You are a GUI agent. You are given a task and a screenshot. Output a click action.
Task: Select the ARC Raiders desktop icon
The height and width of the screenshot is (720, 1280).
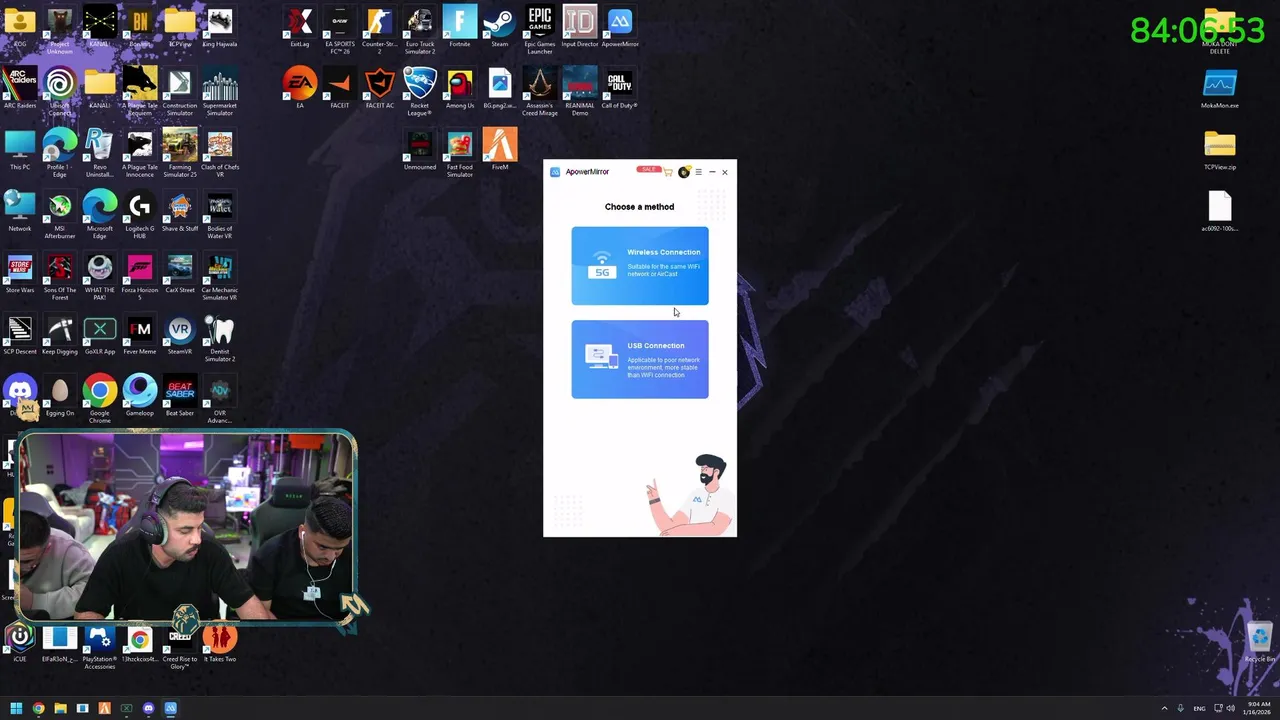point(20,88)
